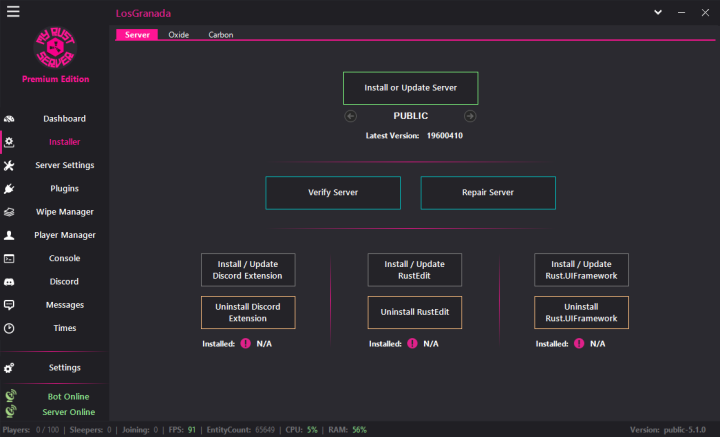Viewport: 720px width, 437px height.
Task: Click RustEdit installed warning icon
Action: 412,343
